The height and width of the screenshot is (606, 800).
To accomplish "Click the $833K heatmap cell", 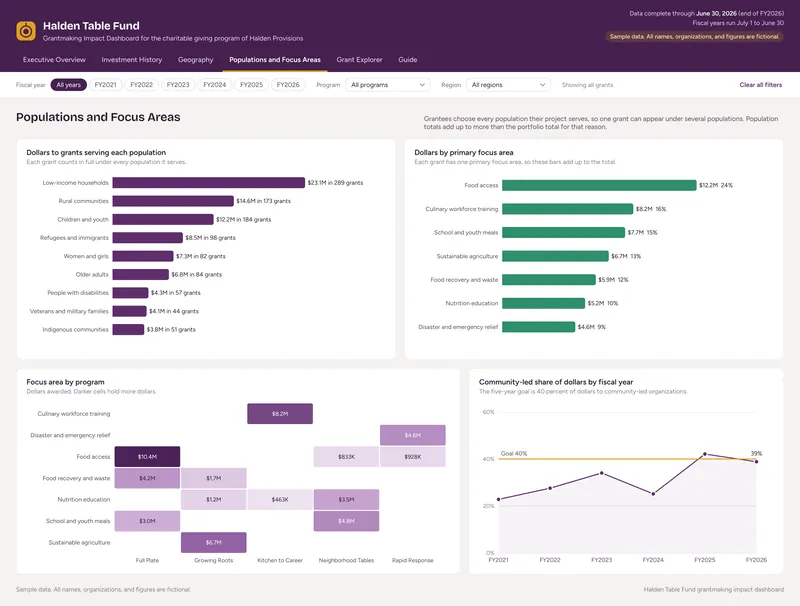I will (x=346, y=457).
